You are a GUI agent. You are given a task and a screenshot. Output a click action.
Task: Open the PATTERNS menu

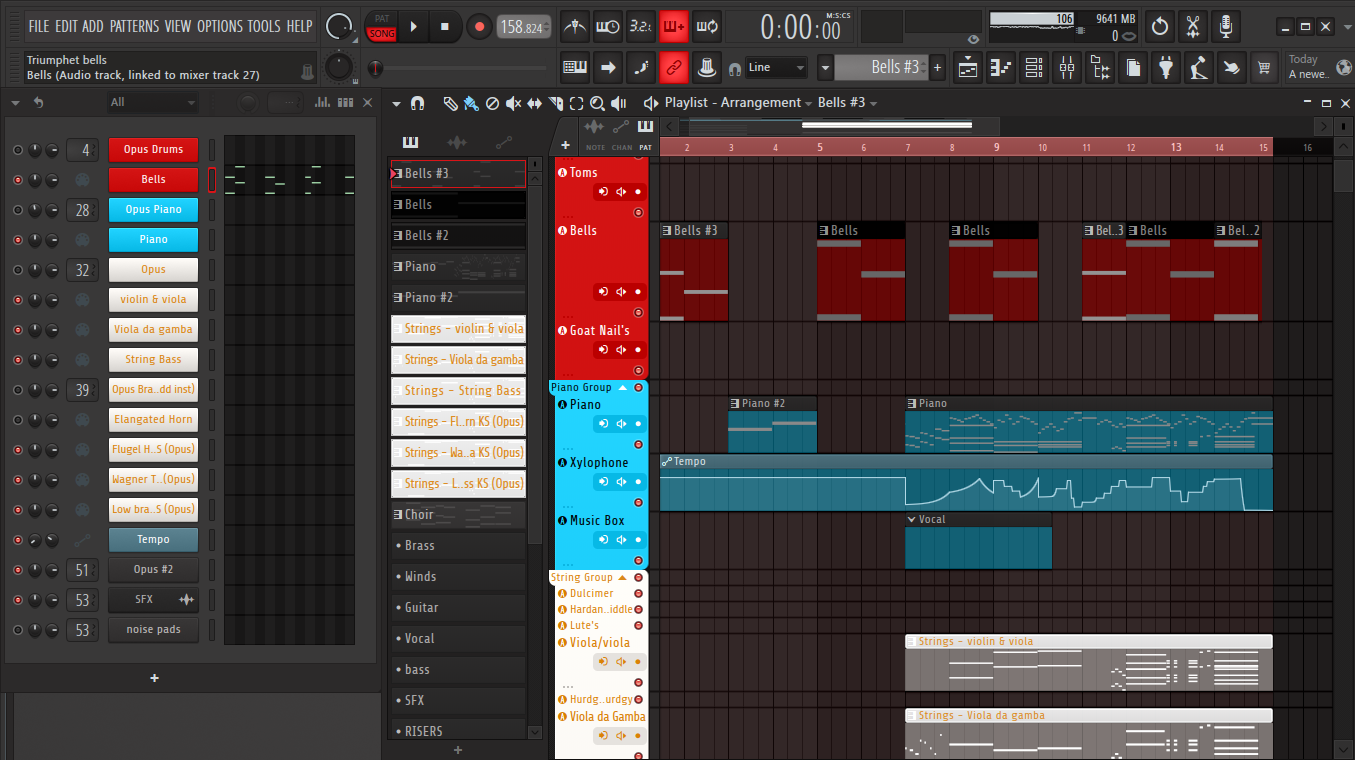pyautogui.click(x=135, y=26)
